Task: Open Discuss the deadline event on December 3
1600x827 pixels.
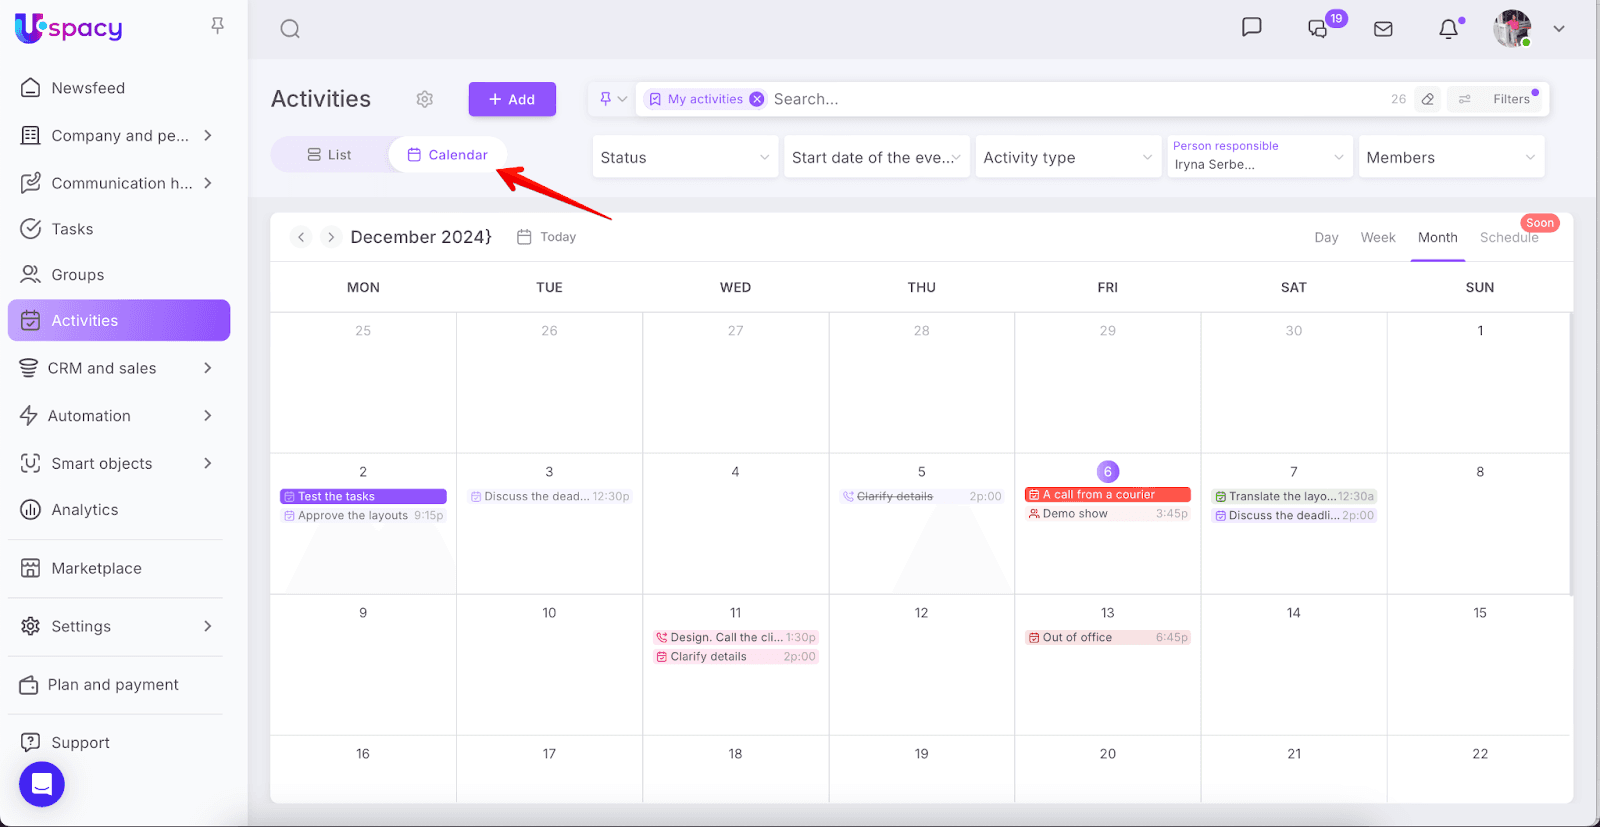Action: pos(549,496)
